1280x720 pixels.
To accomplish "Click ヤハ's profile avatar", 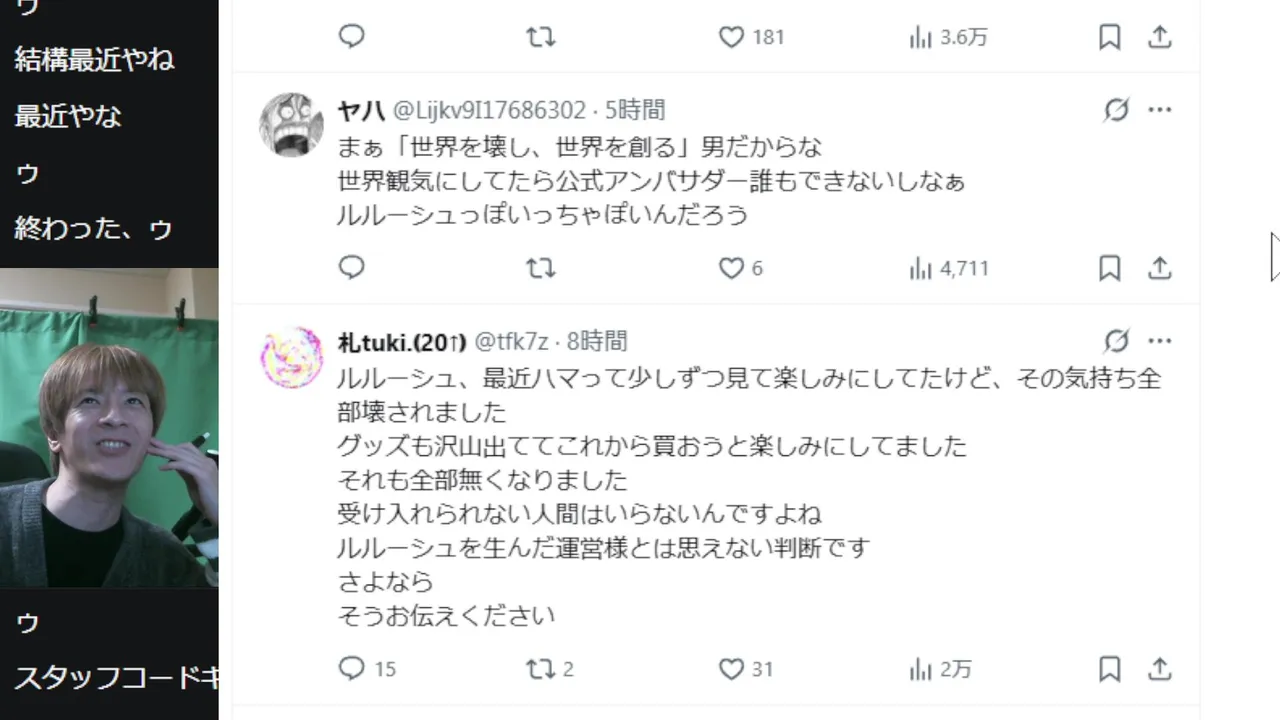I will pos(292,125).
